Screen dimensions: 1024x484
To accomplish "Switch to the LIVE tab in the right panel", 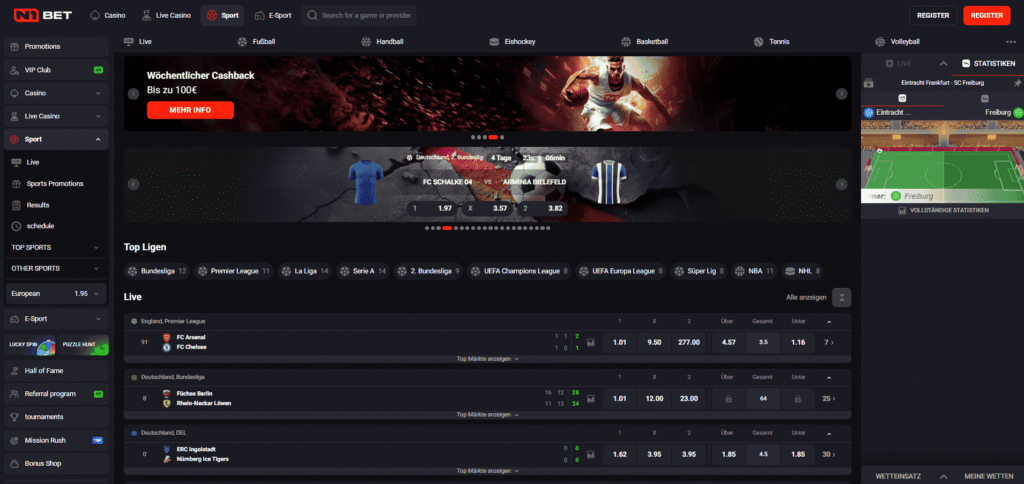I will (899, 63).
